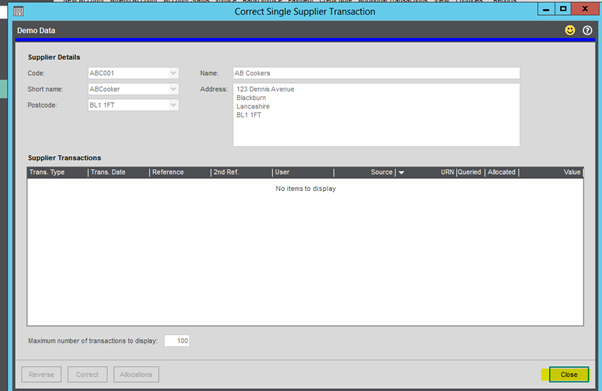Image resolution: width=602 pixels, height=391 pixels.
Task: Sort by Reference column header
Action: 180,172
